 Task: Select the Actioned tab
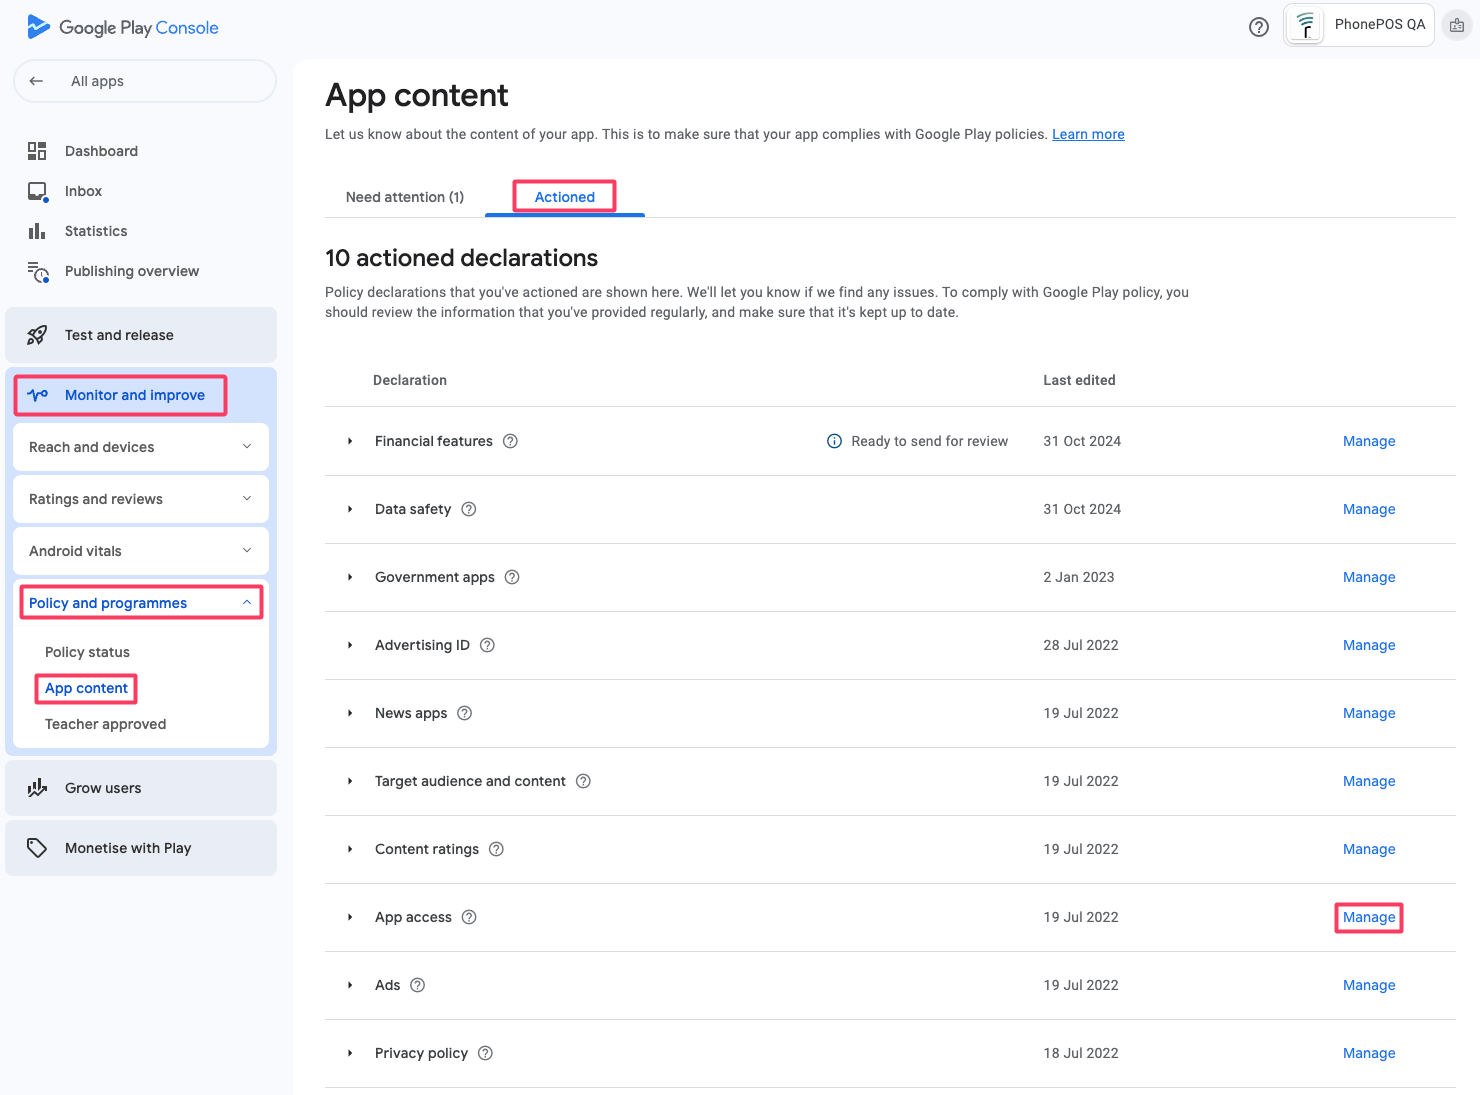[x=565, y=197]
